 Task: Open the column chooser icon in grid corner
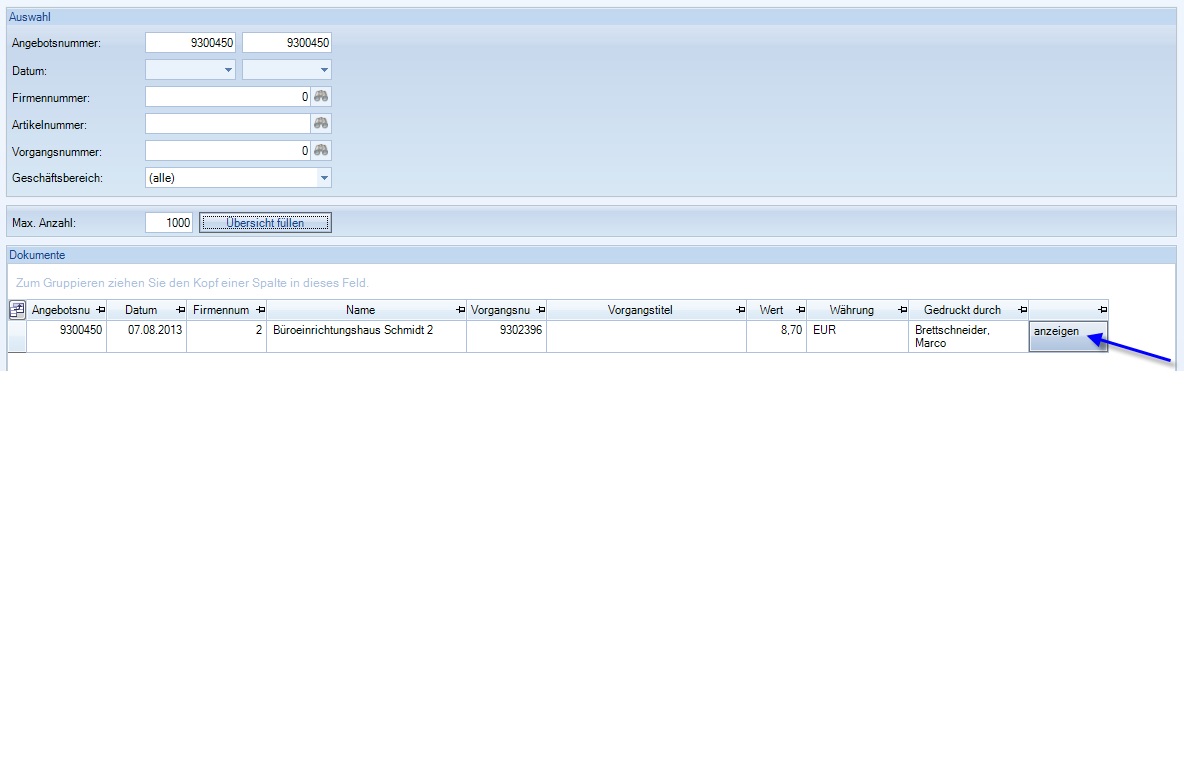click(17, 310)
